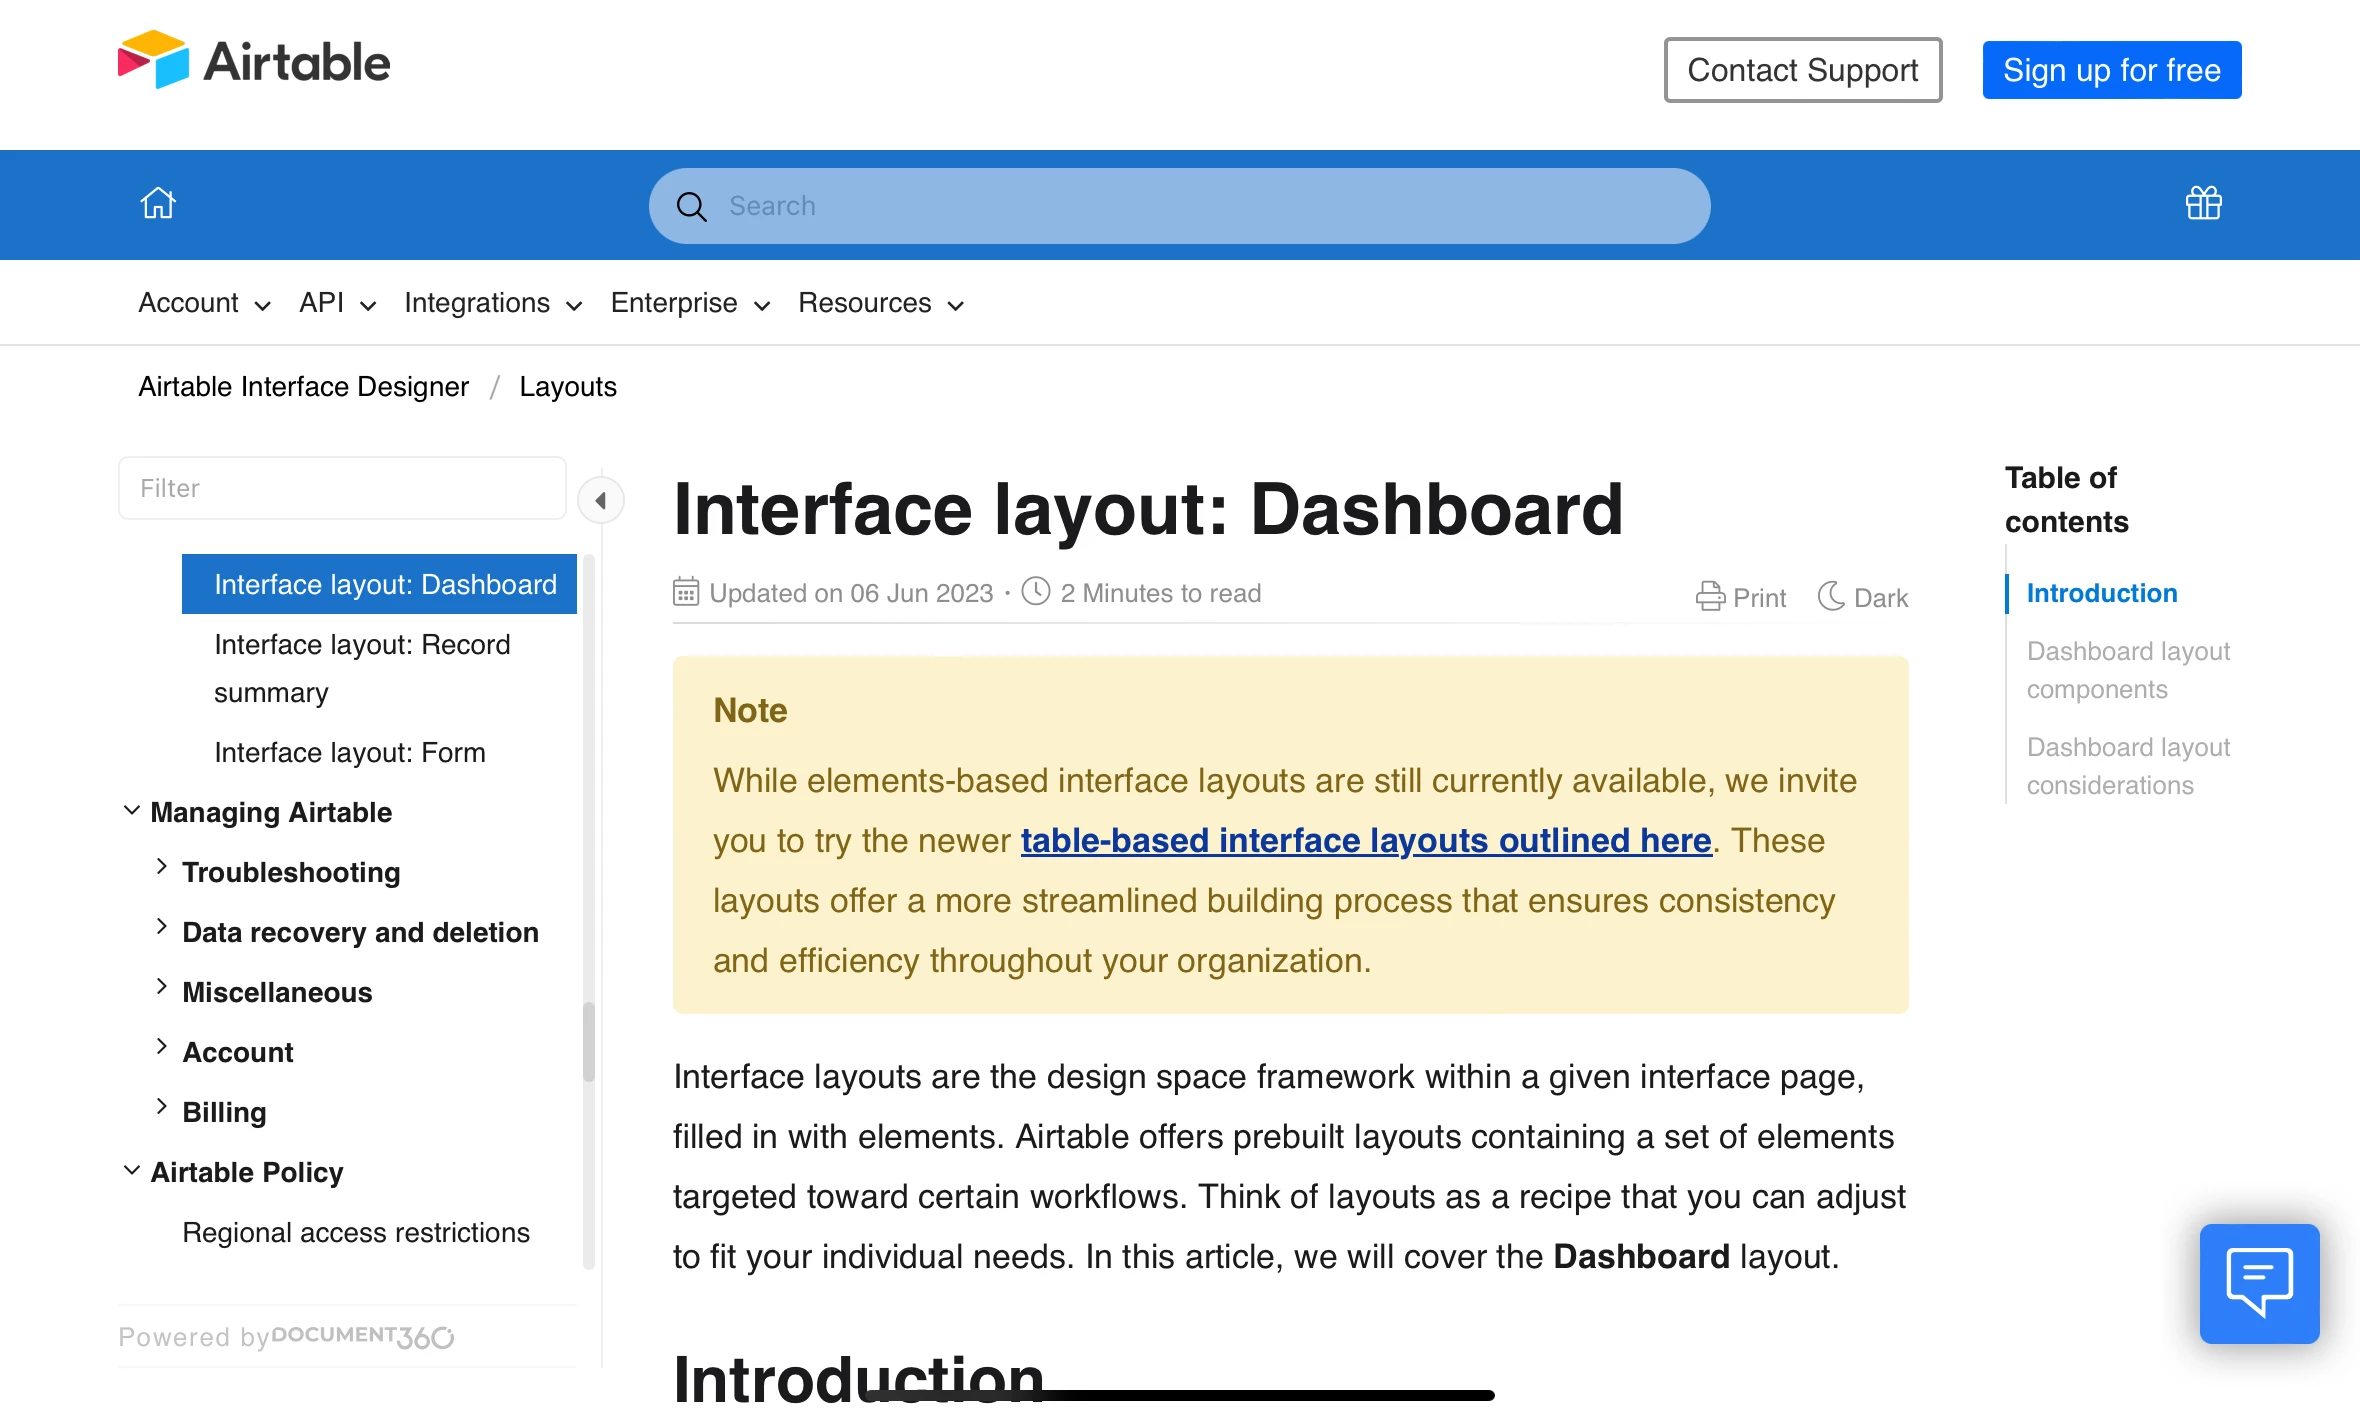This screenshot has height=1416, width=2360.
Task: Click the Contact Support button
Action: (1803, 70)
